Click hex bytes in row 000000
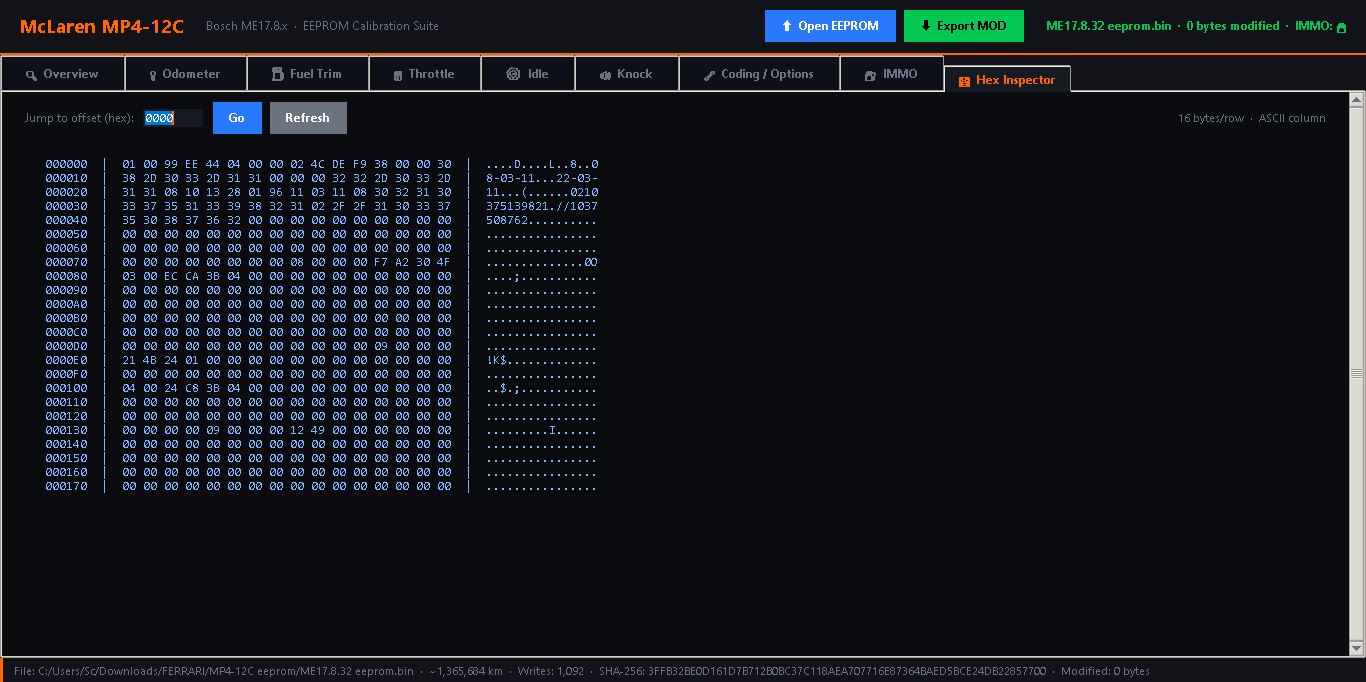Image resolution: width=1366 pixels, height=682 pixels. pyautogui.click(x=287, y=164)
